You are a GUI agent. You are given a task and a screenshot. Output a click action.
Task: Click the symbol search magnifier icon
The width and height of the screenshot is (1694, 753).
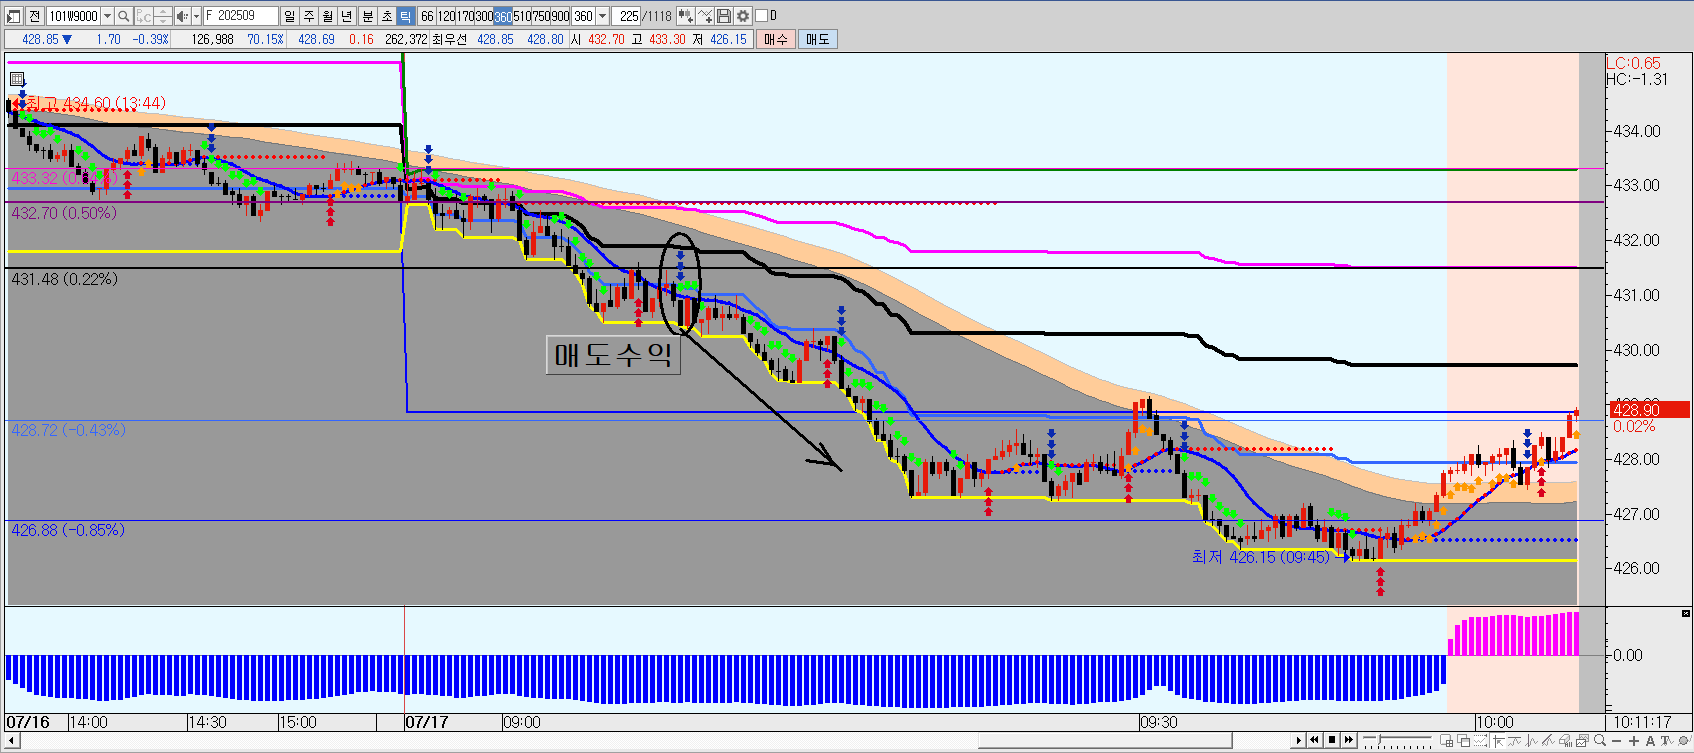[123, 16]
